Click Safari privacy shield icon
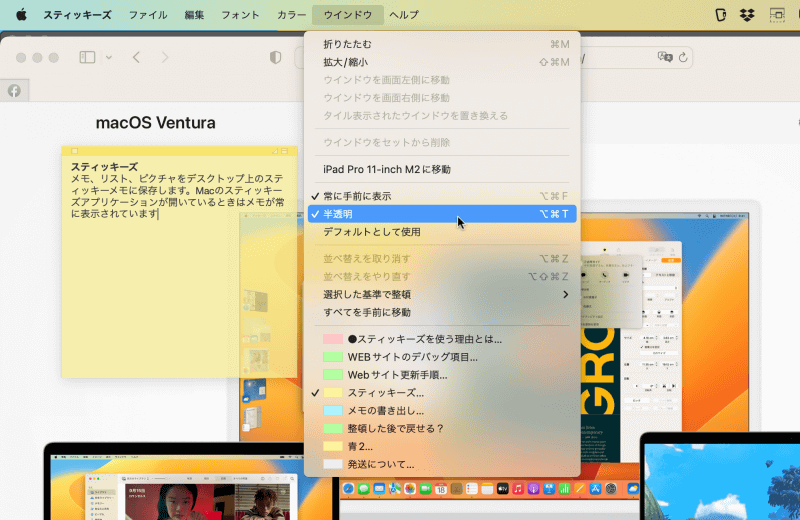Image resolution: width=800 pixels, height=520 pixels. [x=276, y=57]
